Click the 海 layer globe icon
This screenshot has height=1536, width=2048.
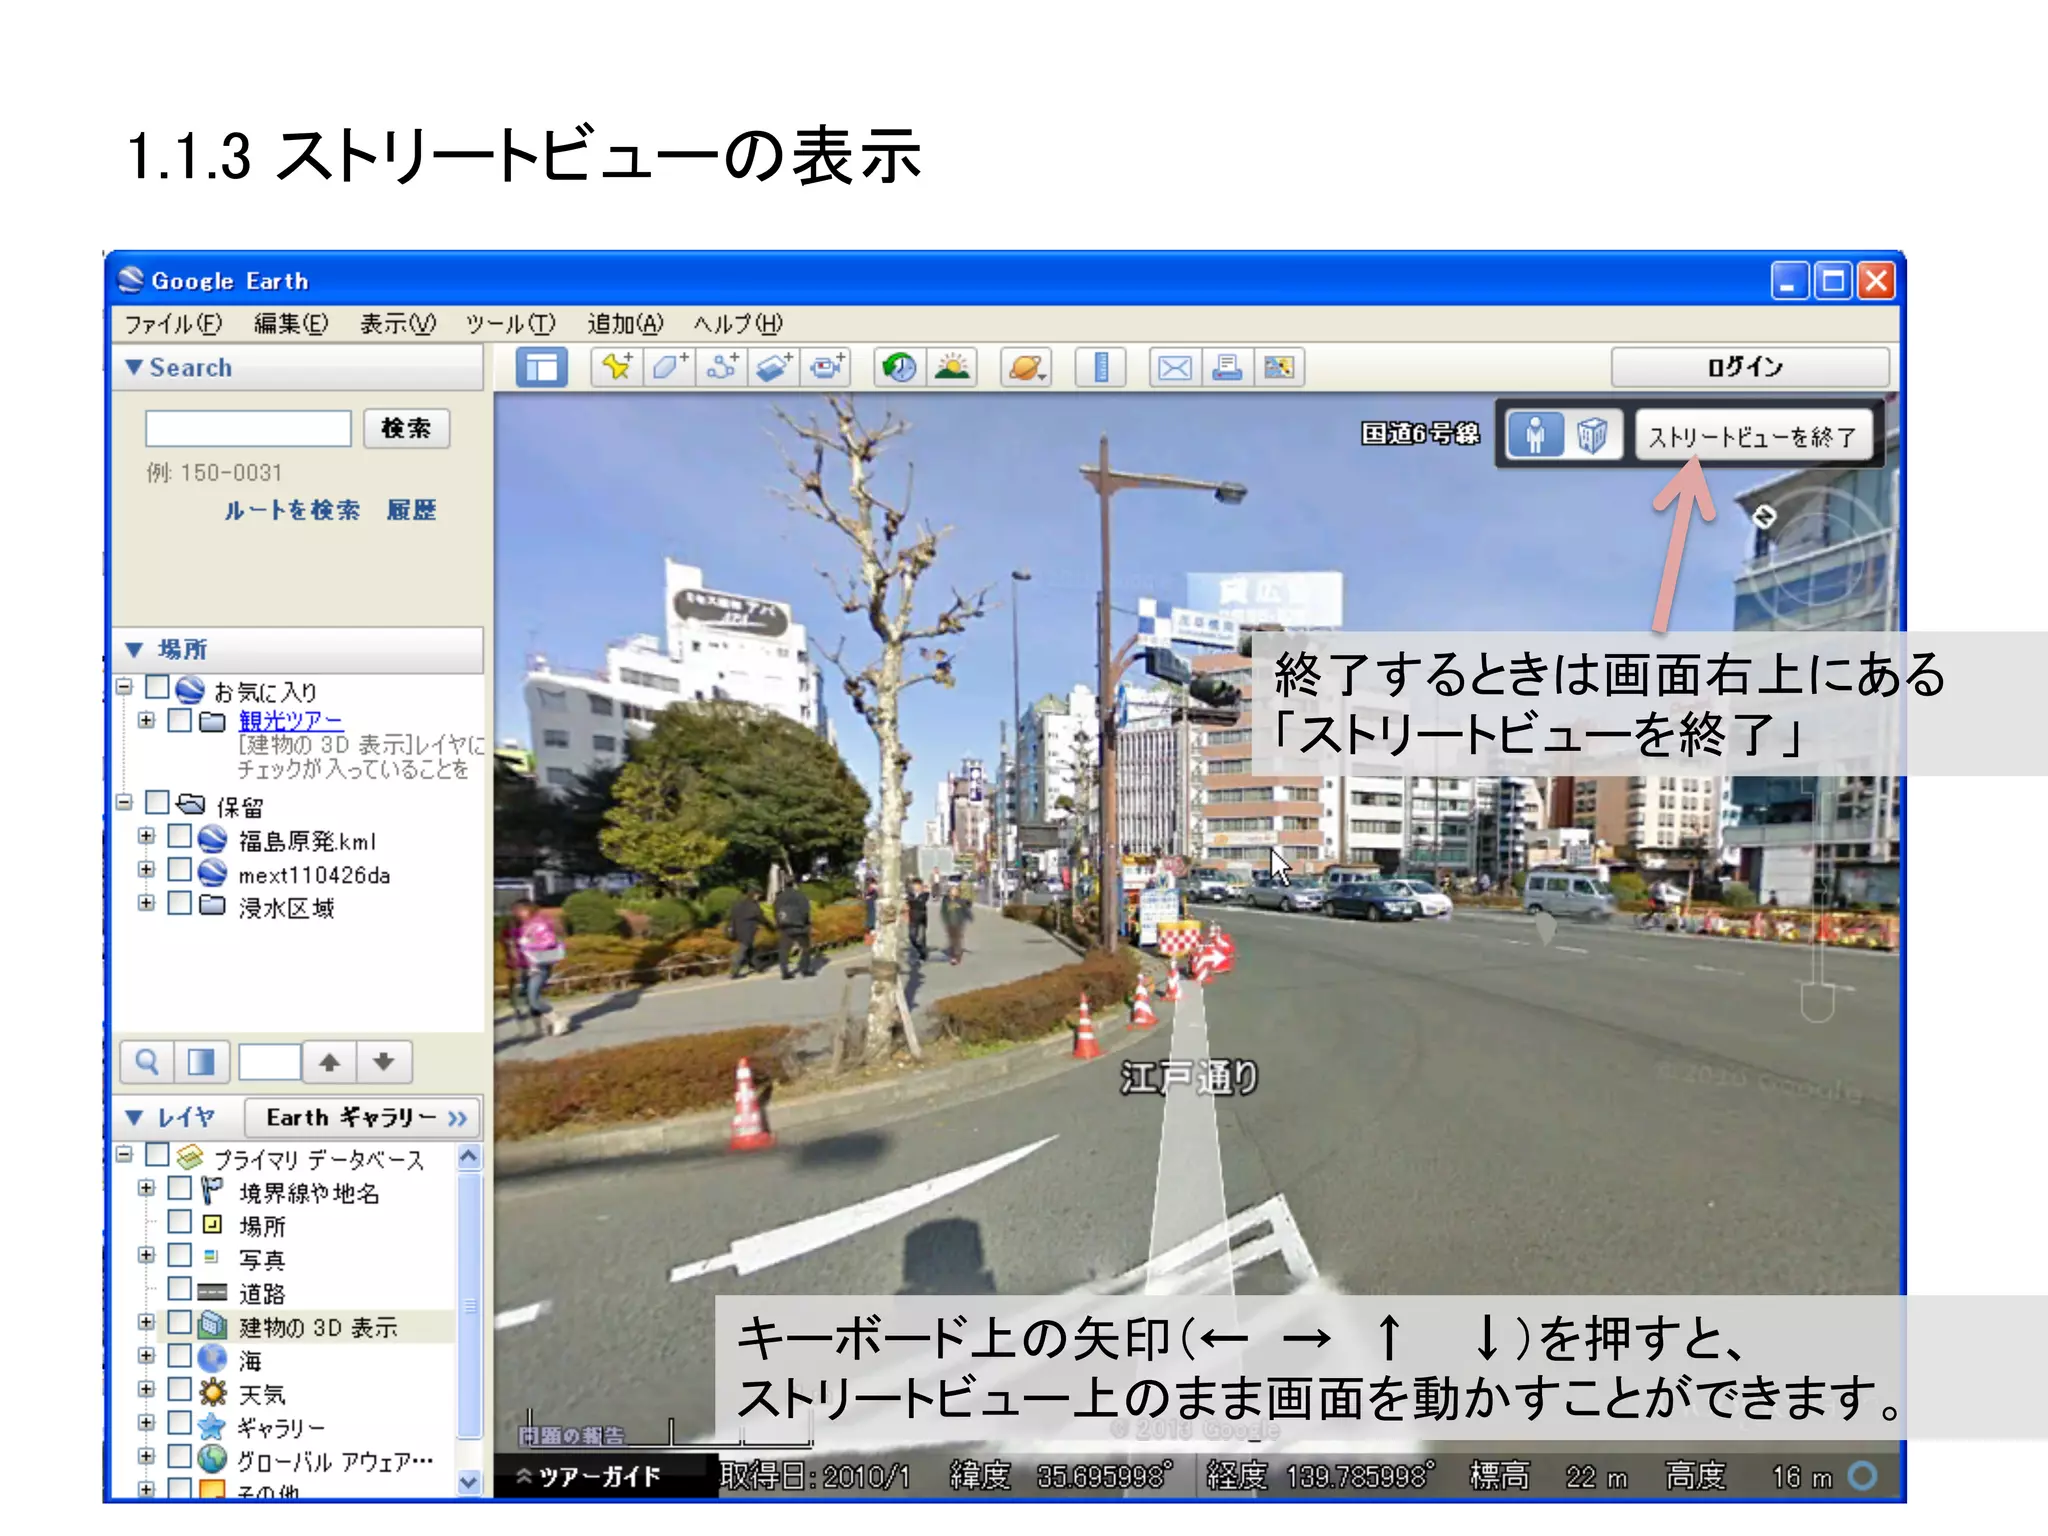[212, 1359]
